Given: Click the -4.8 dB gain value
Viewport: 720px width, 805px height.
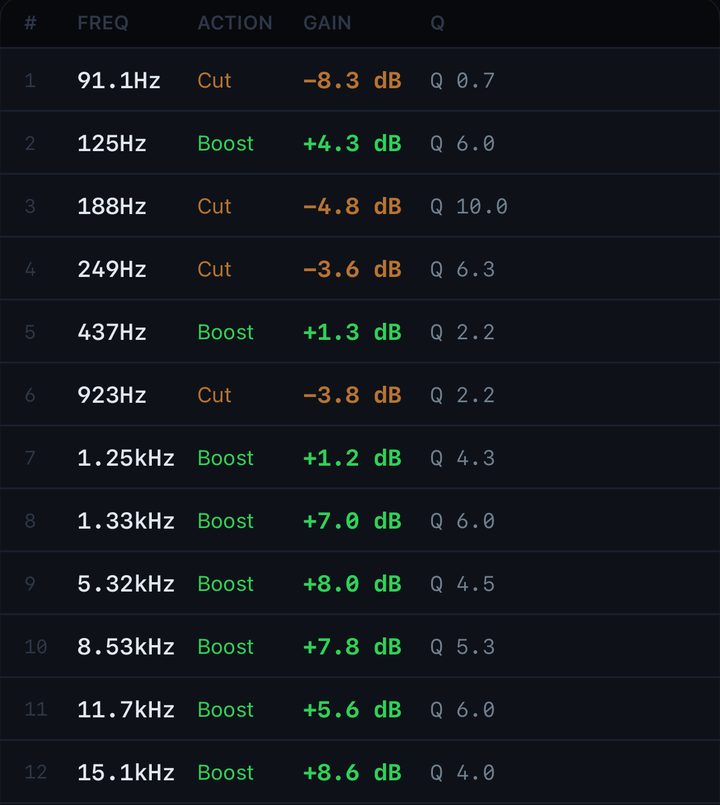Looking at the screenshot, I should pyautogui.click(x=352, y=206).
